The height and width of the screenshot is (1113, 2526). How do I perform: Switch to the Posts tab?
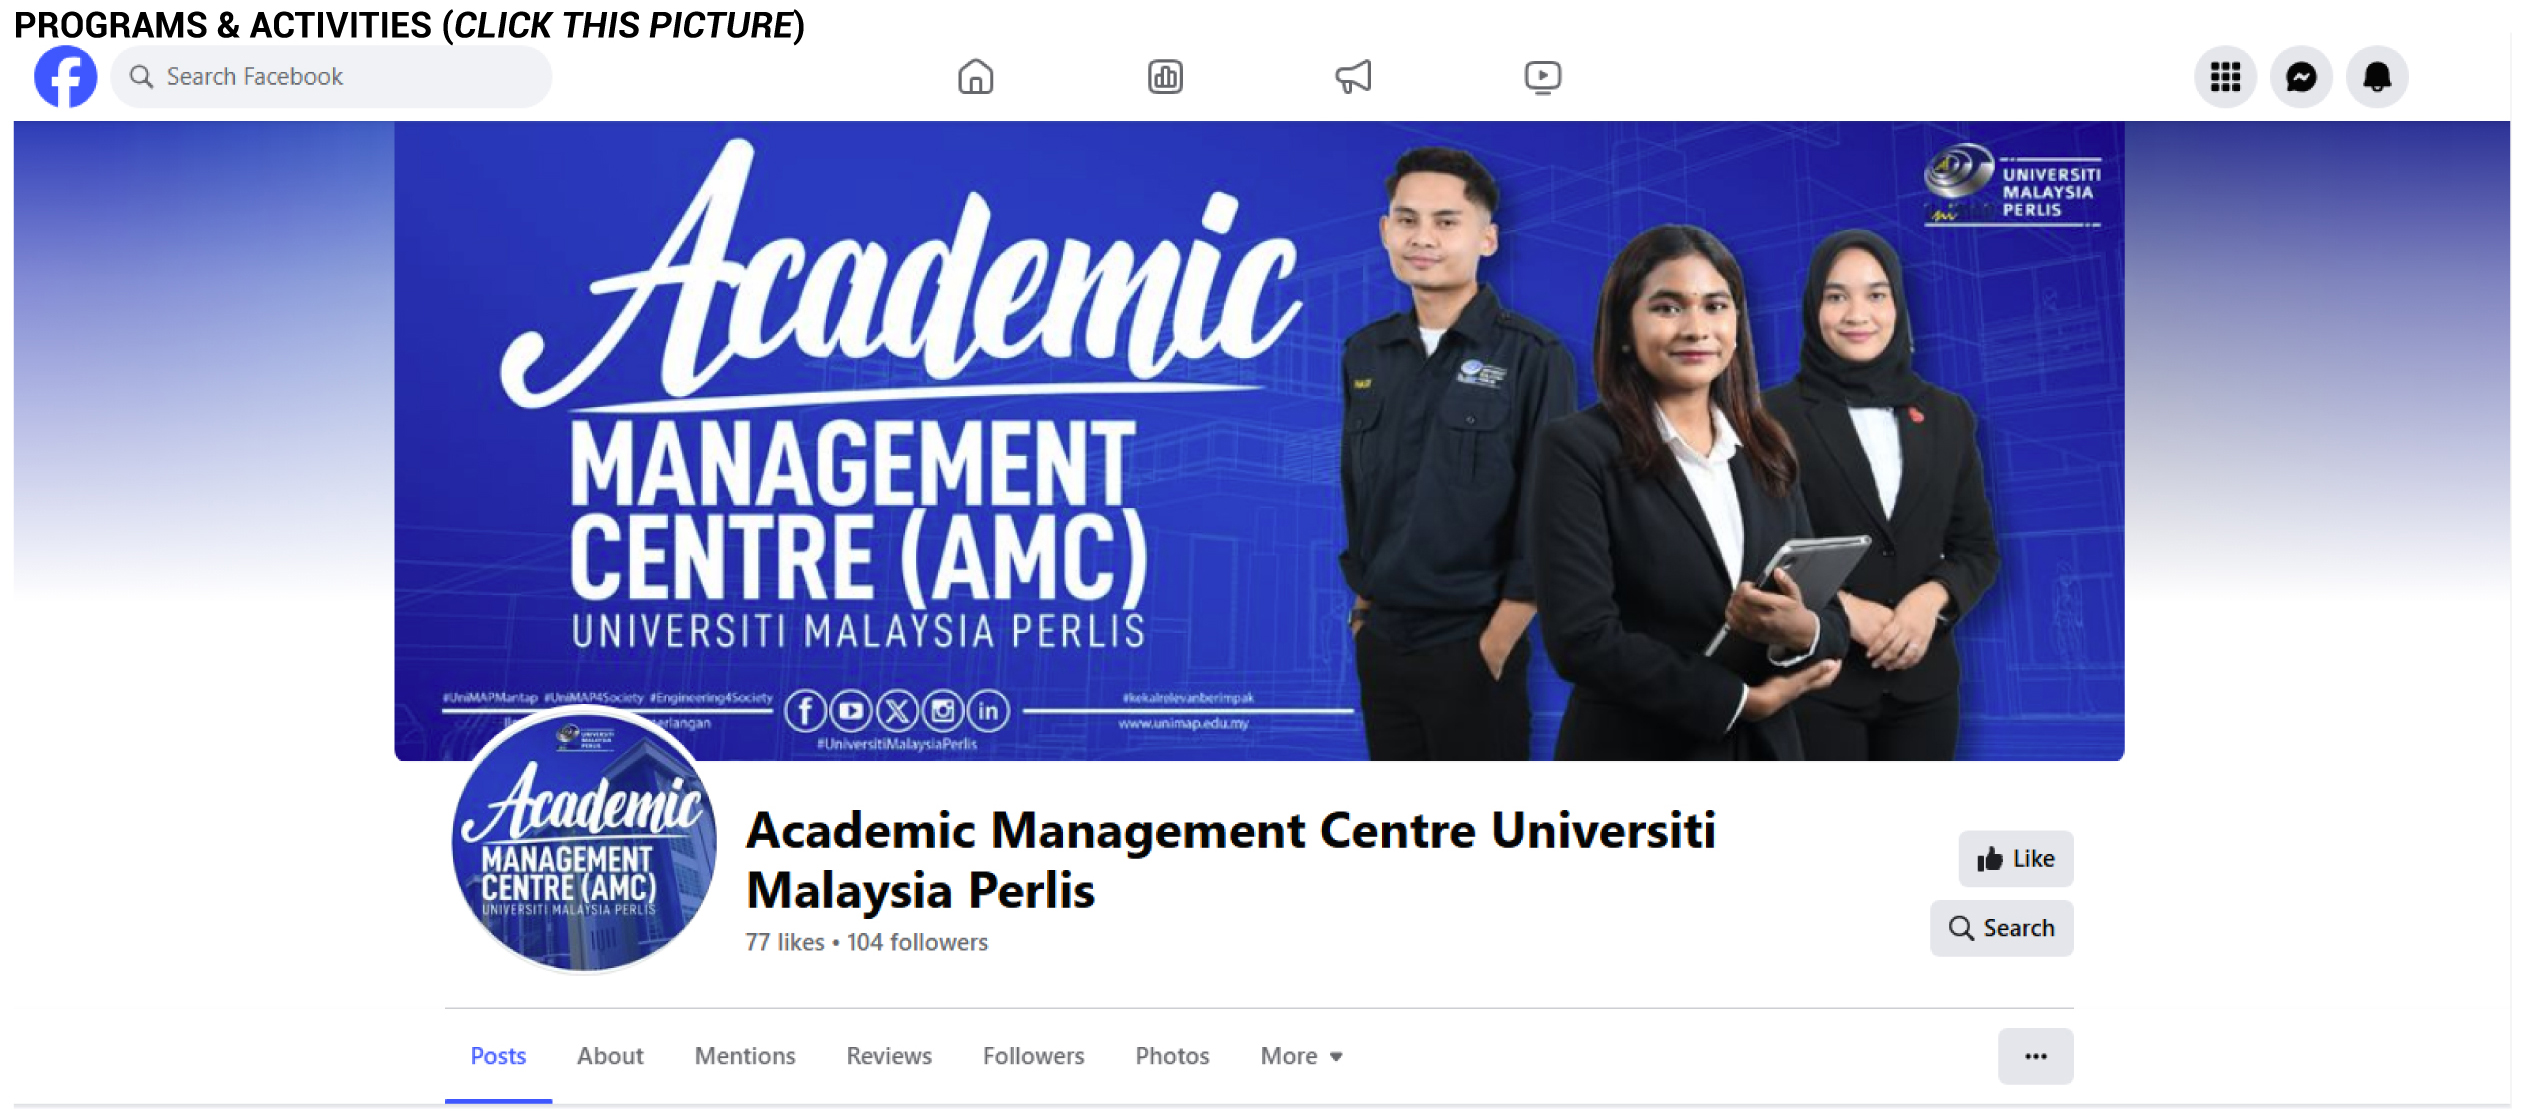498,1056
